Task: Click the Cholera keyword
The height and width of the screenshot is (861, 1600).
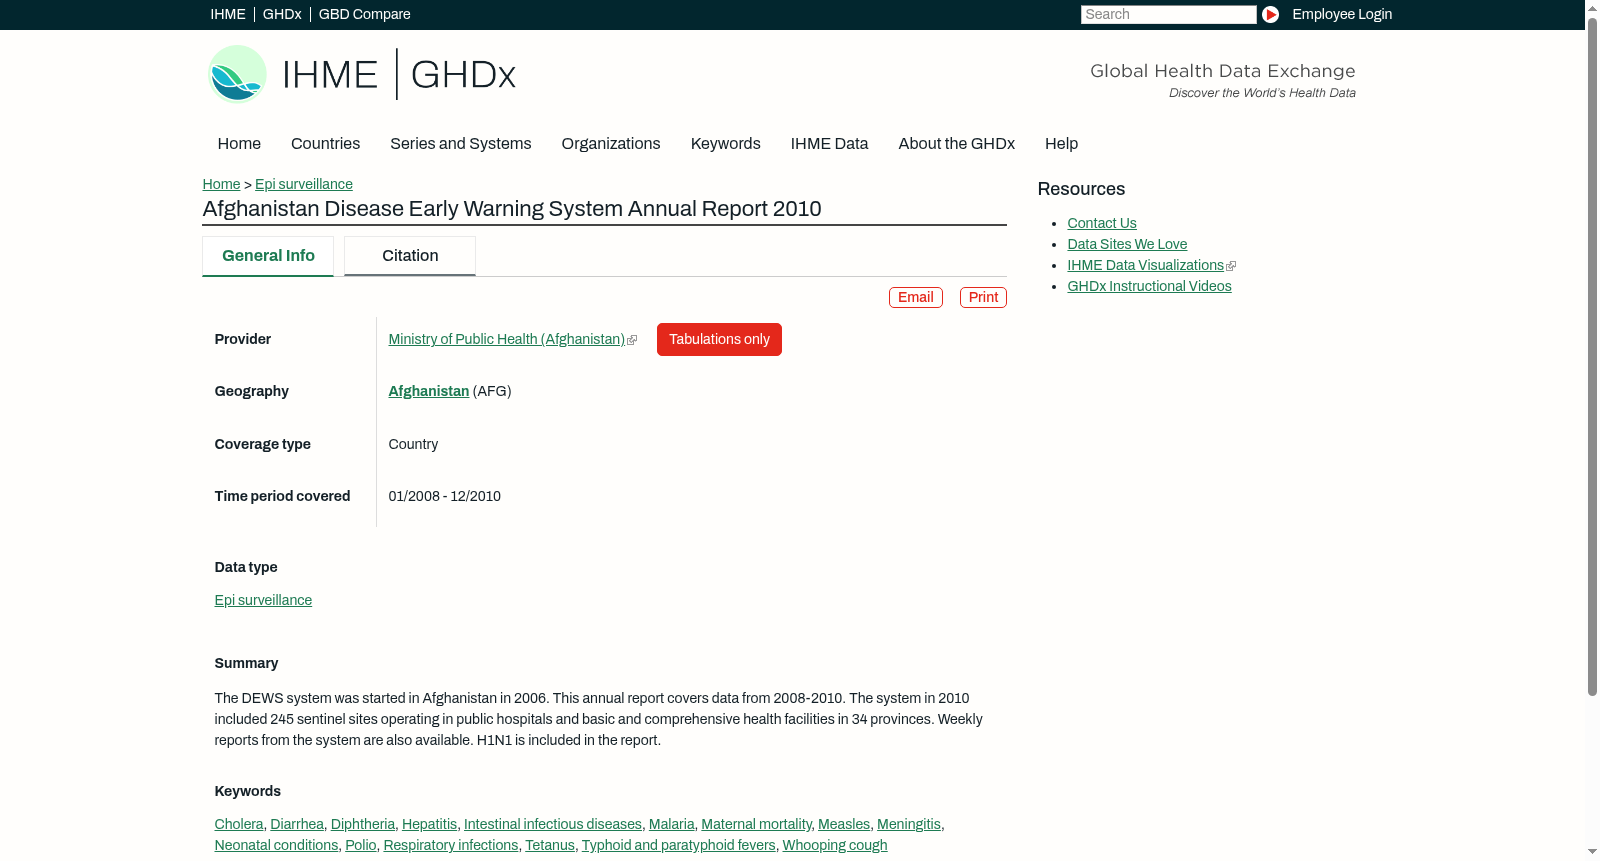Action: tap(238, 824)
